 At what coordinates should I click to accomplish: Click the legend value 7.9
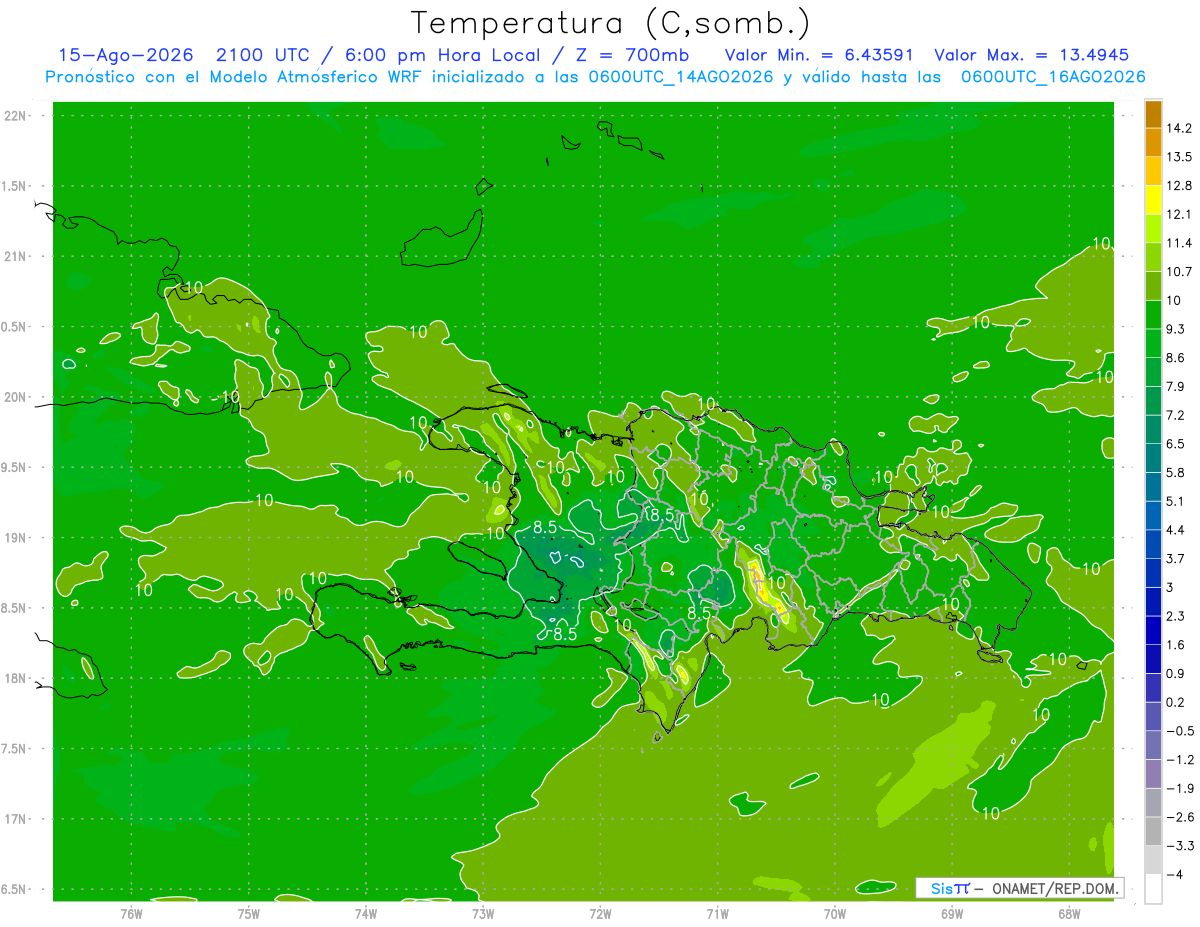tap(1177, 386)
